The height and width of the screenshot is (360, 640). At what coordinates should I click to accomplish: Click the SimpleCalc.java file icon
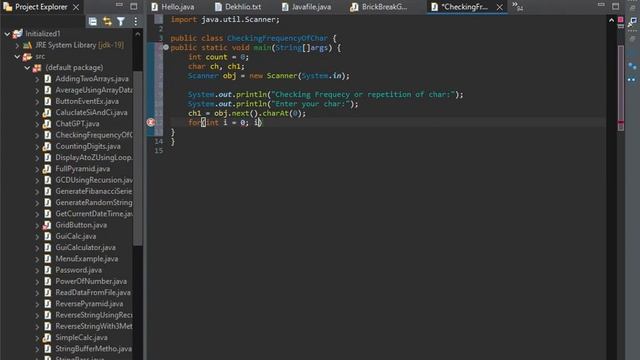click(47, 338)
